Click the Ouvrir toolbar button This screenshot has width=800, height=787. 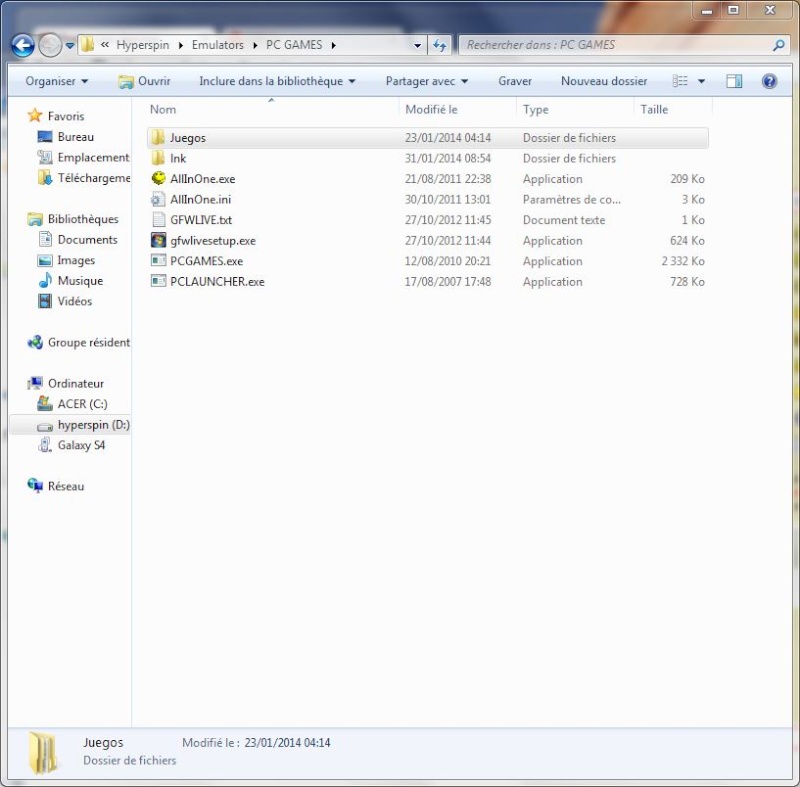[x=144, y=81]
